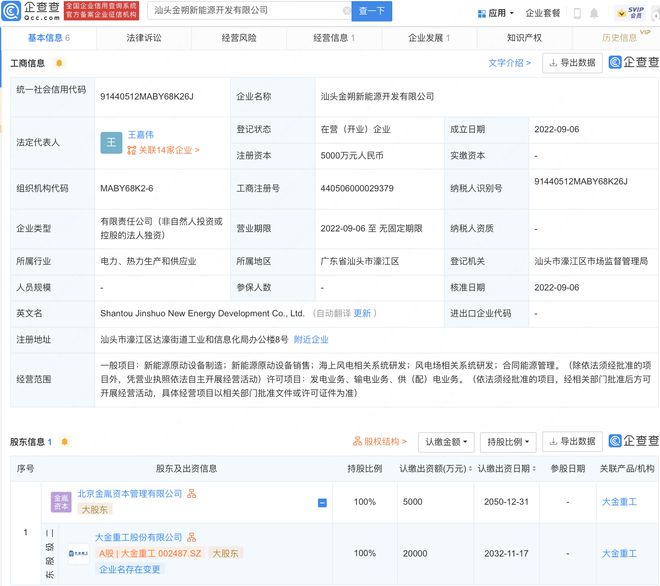Sort by 认缴出资日期 column header

tap(507, 469)
